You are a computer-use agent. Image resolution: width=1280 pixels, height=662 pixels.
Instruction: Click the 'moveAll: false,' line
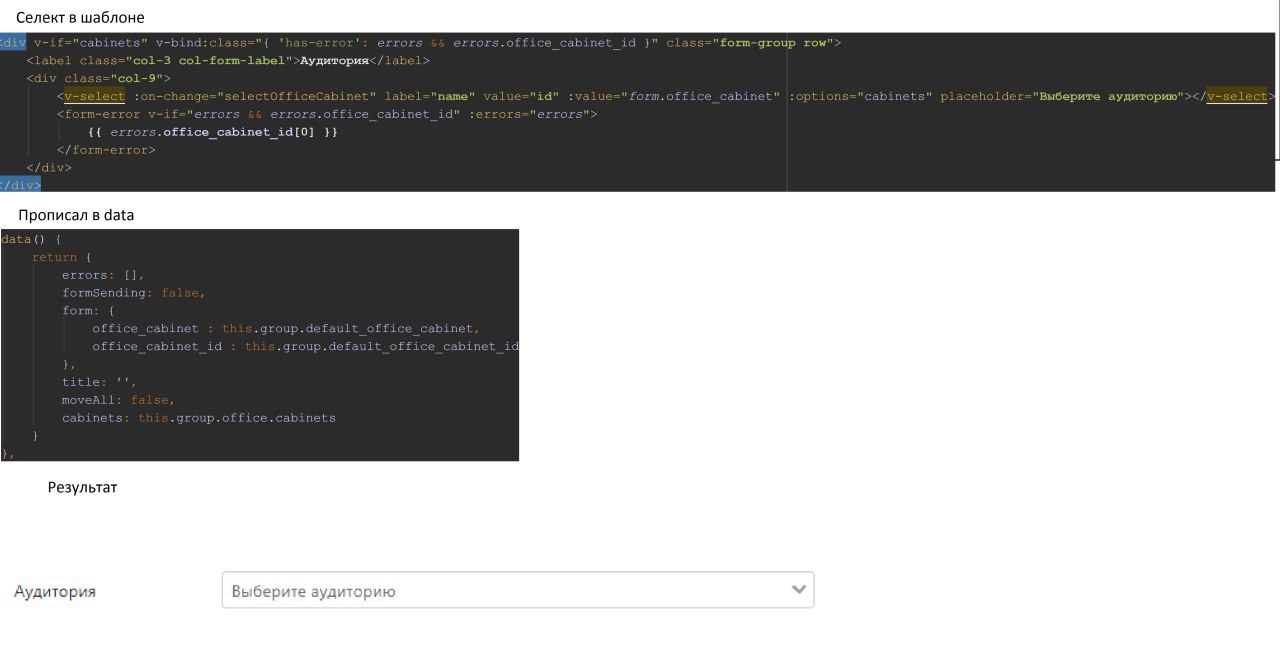click(118, 400)
